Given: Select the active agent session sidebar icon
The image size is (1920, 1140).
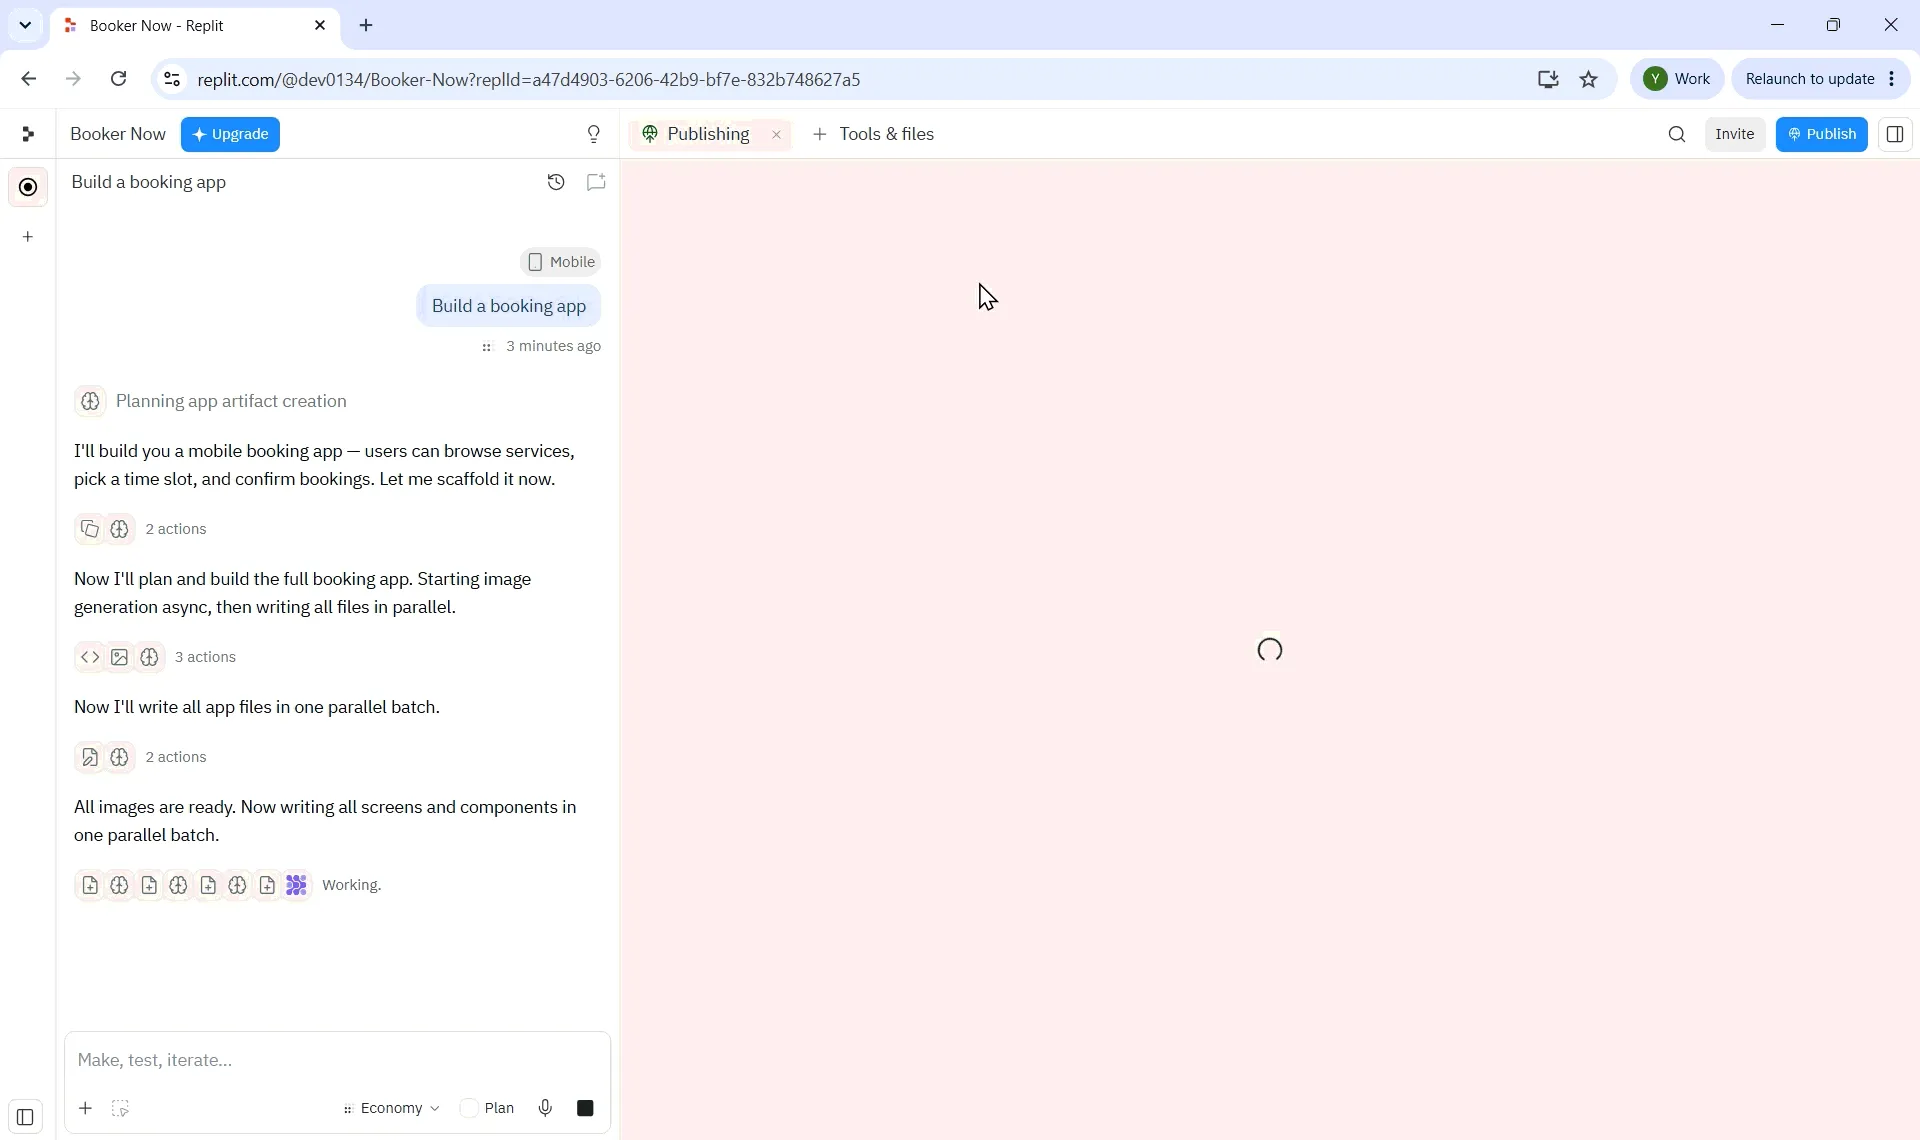Looking at the screenshot, I should tap(28, 187).
